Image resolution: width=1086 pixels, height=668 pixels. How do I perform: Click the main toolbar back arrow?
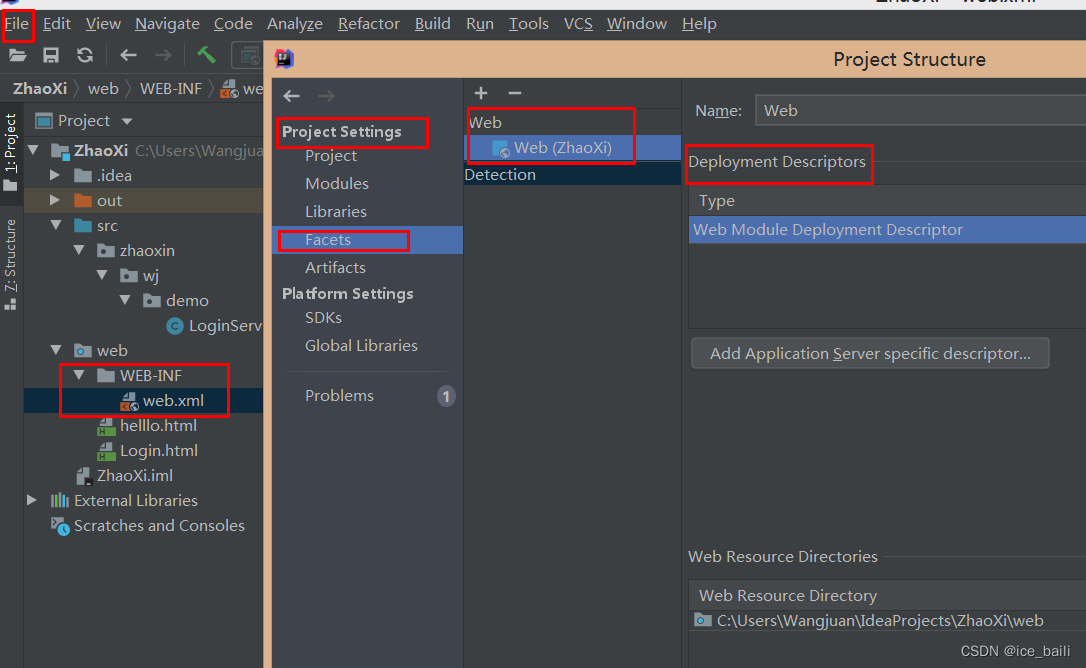pos(128,56)
